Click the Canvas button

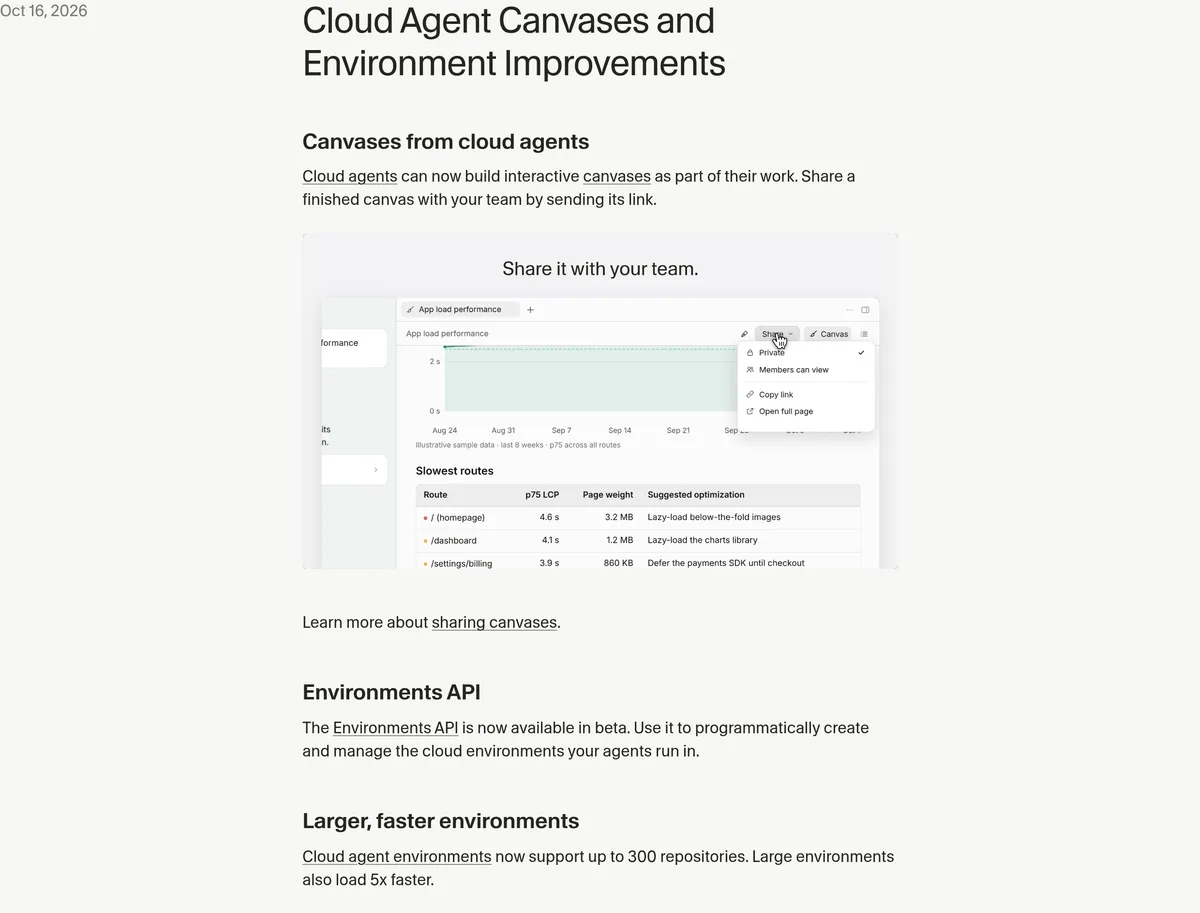tap(828, 334)
